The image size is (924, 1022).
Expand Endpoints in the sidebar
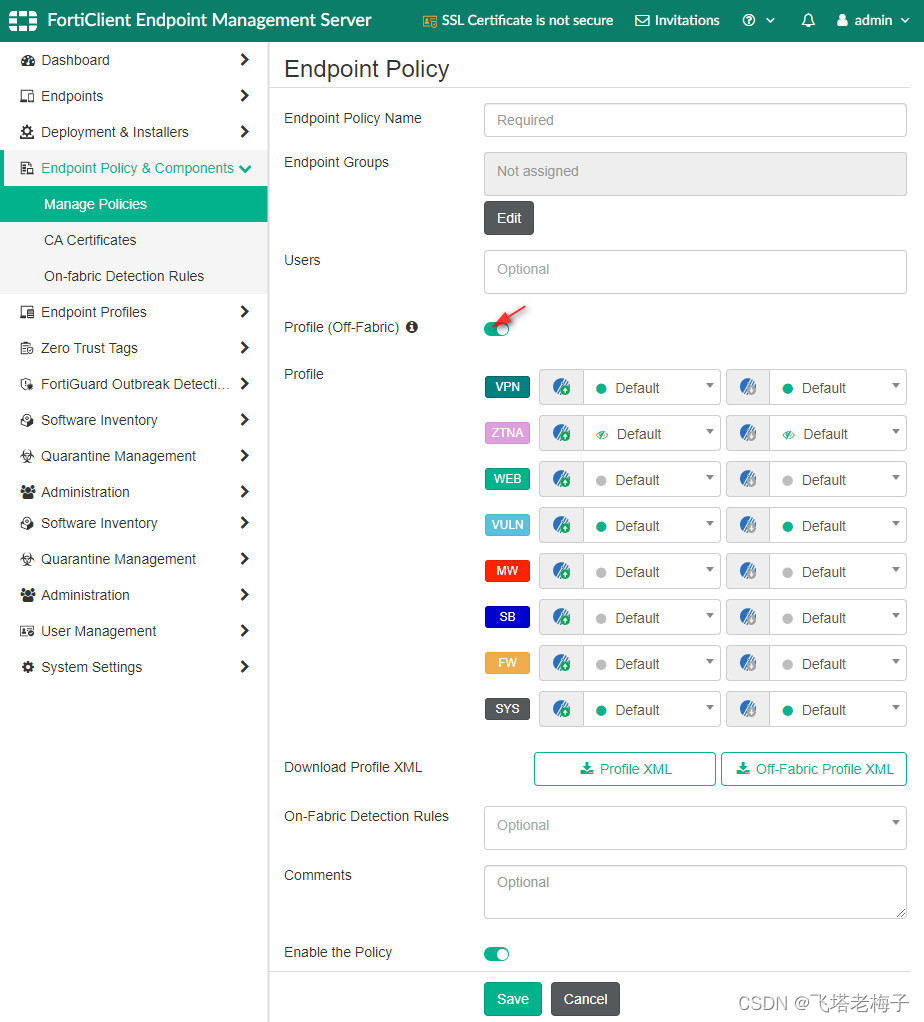[134, 96]
